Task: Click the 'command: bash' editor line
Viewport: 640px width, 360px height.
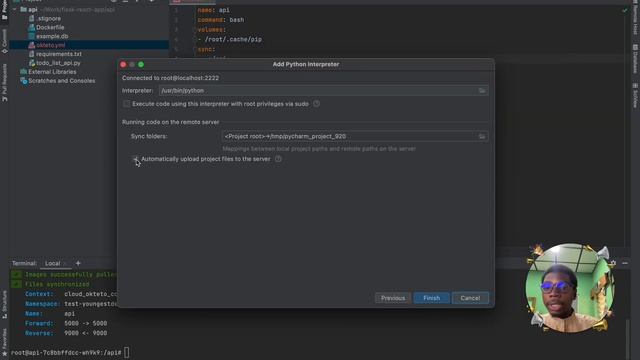Action: point(221,20)
